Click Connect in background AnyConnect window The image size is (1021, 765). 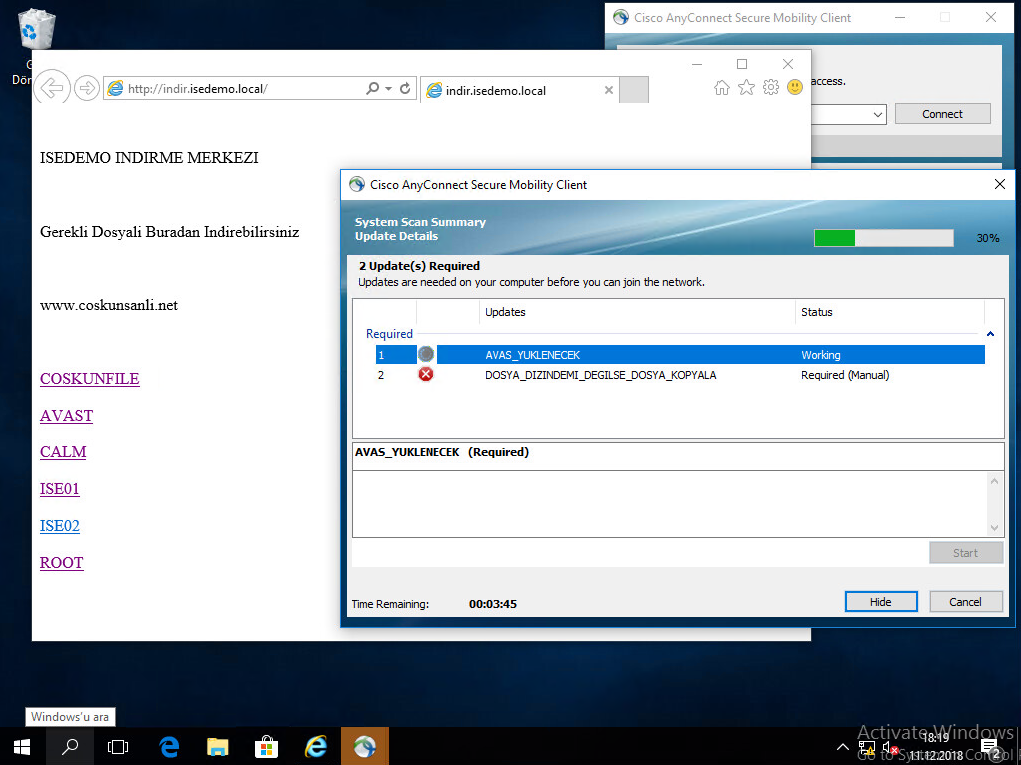(x=942, y=114)
